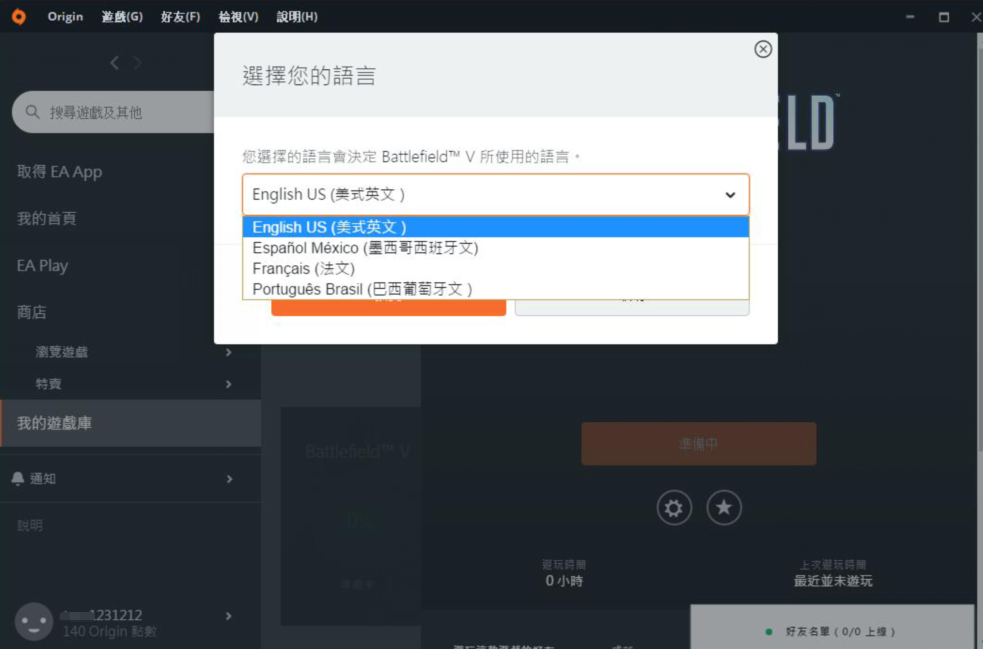
Task: Open the game settings gear icon
Action: [674, 507]
